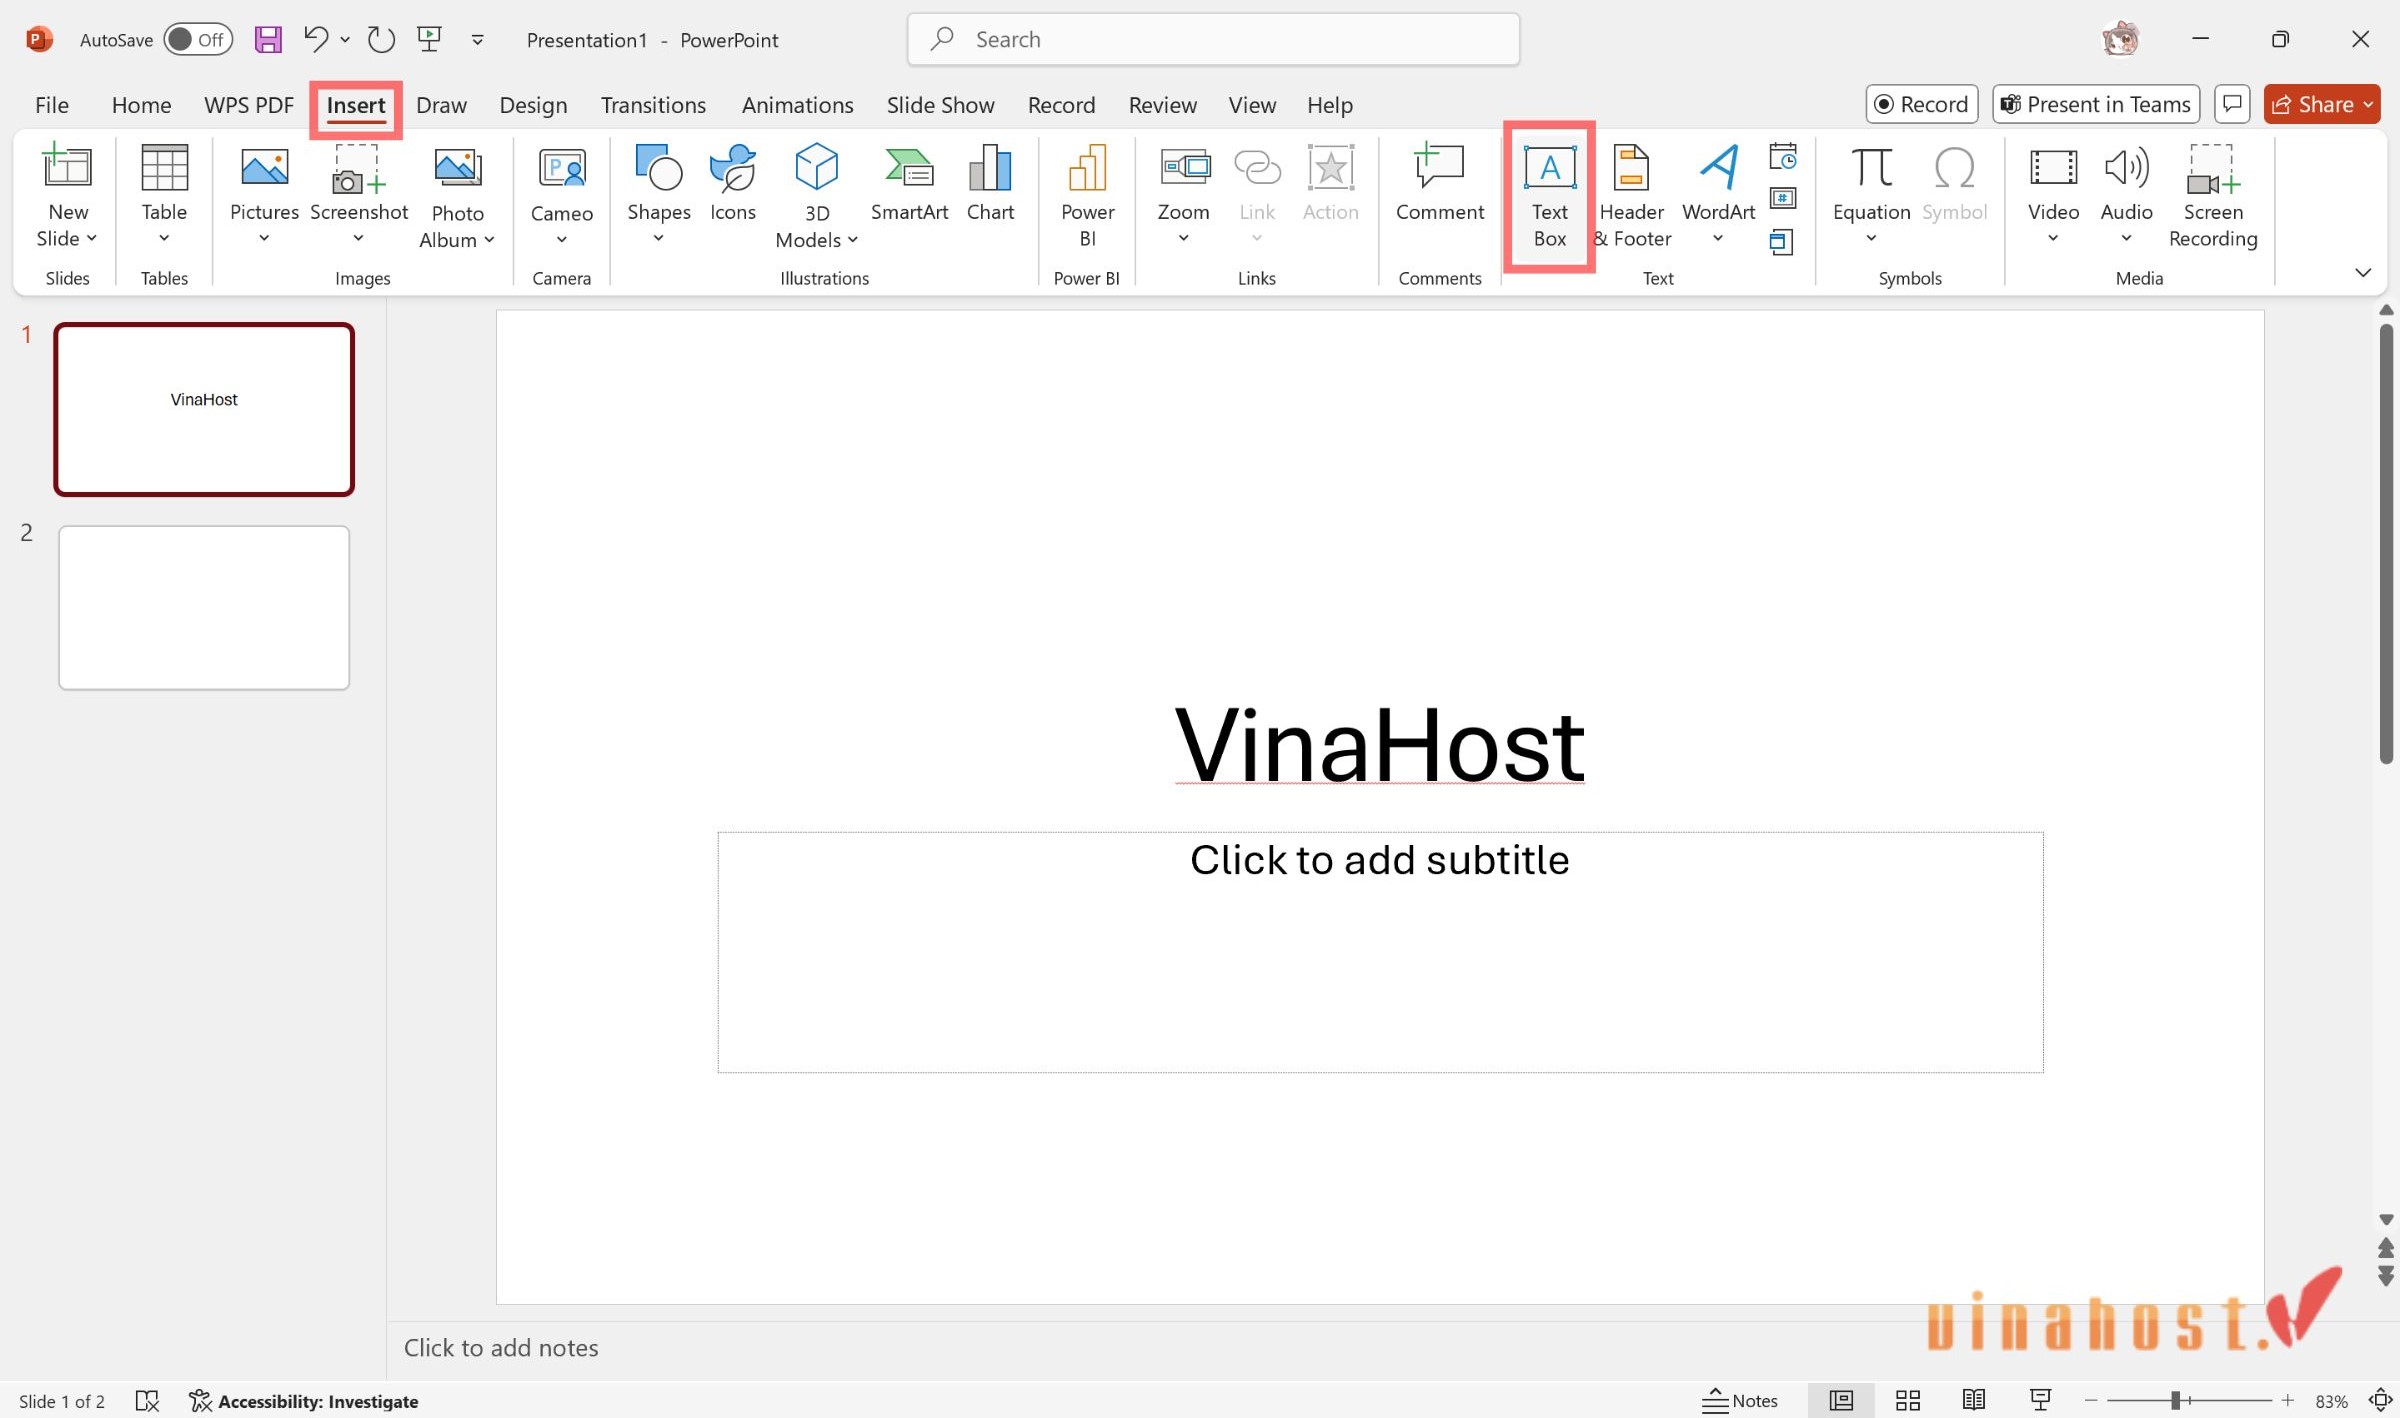
Task: Open the Undo history dropdown
Action: click(x=345, y=39)
